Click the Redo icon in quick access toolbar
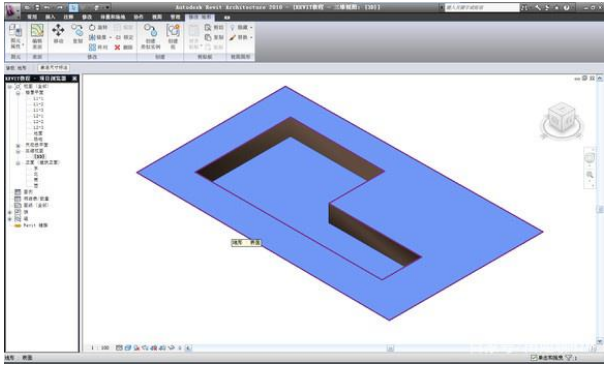Viewport: 612px width, 368px height. pyautogui.click(x=60, y=7)
